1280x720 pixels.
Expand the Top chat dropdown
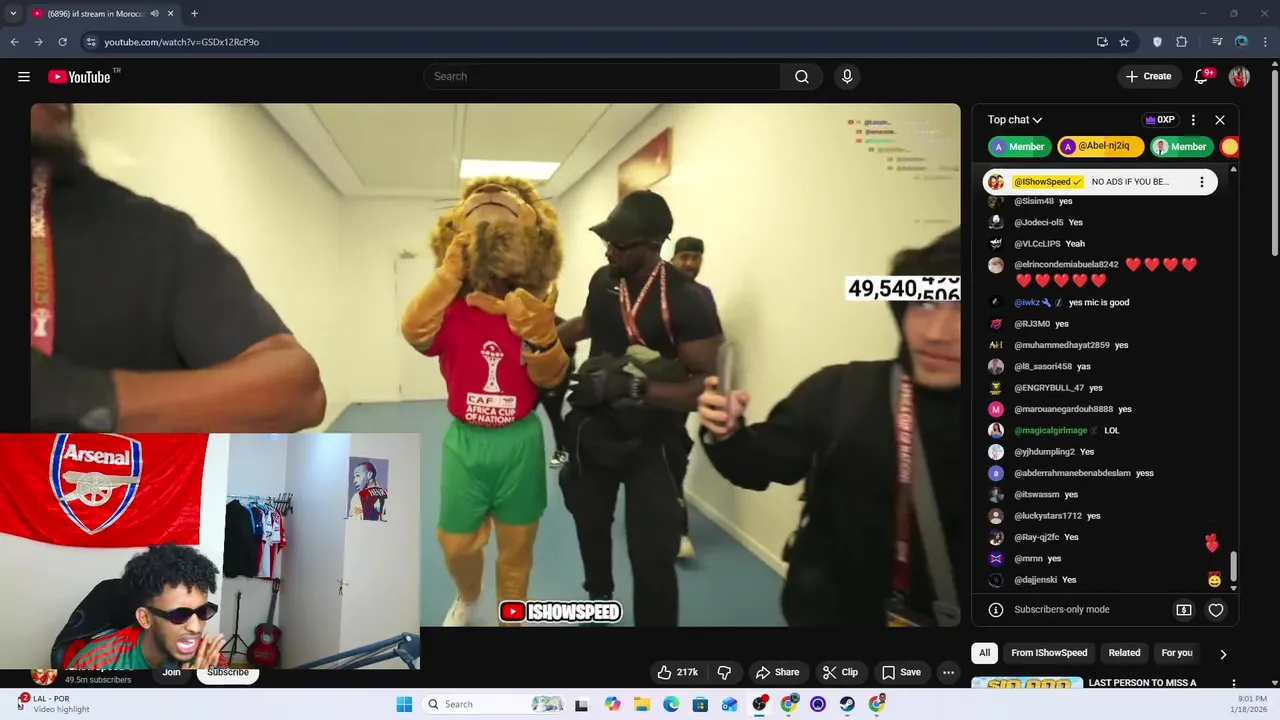[1015, 120]
